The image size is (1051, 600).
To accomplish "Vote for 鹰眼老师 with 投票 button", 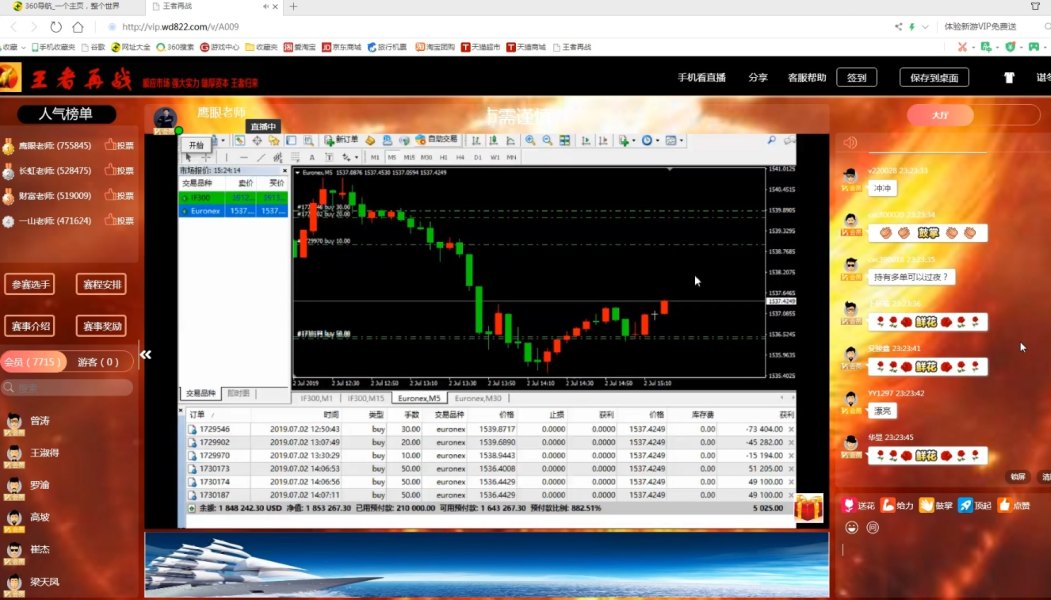I will [119, 146].
